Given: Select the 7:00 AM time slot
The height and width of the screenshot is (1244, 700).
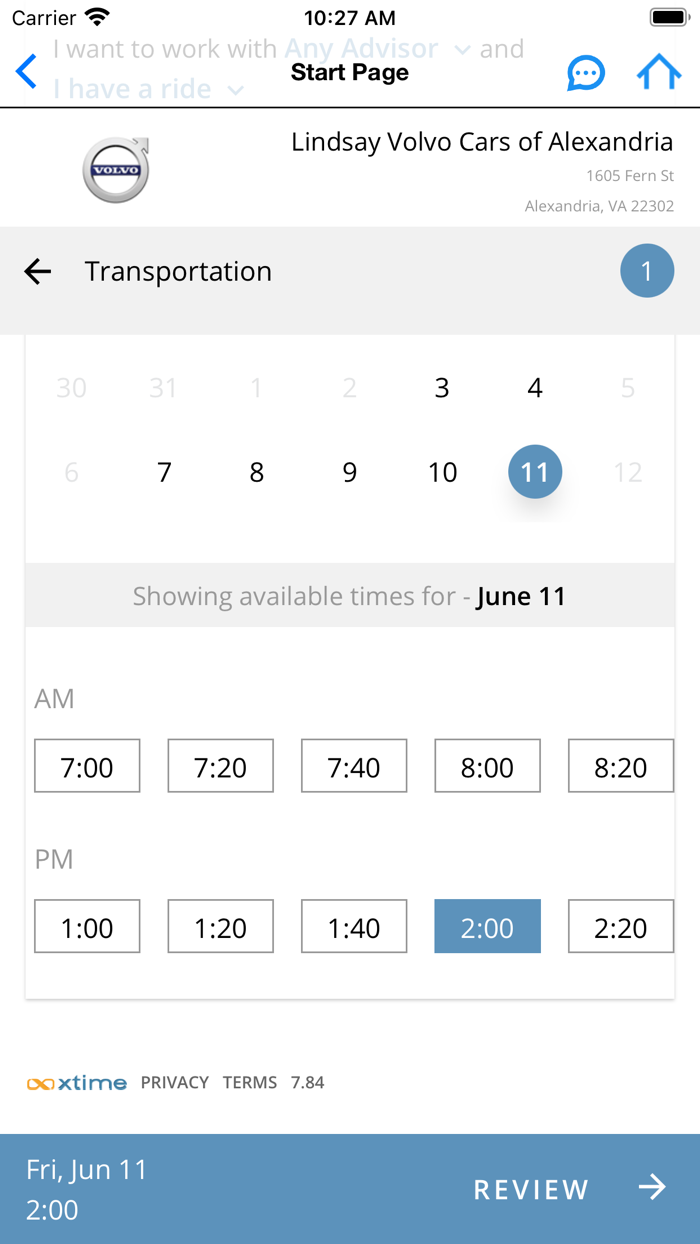Looking at the screenshot, I should click(x=87, y=766).
